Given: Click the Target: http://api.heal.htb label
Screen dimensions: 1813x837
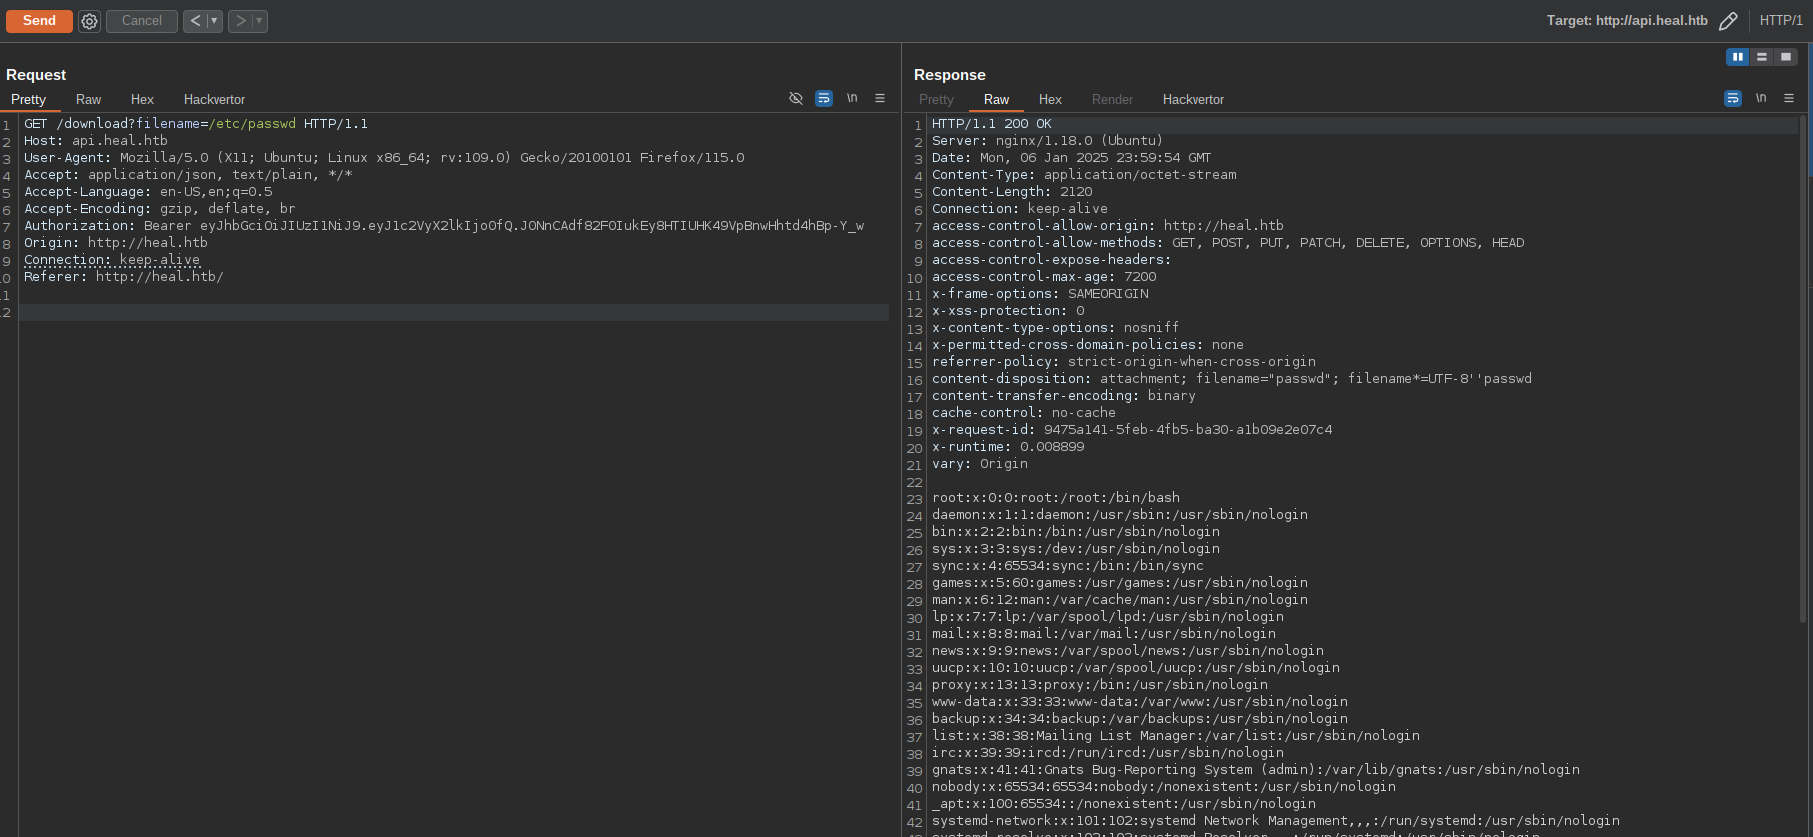Looking at the screenshot, I should (x=1627, y=21).
